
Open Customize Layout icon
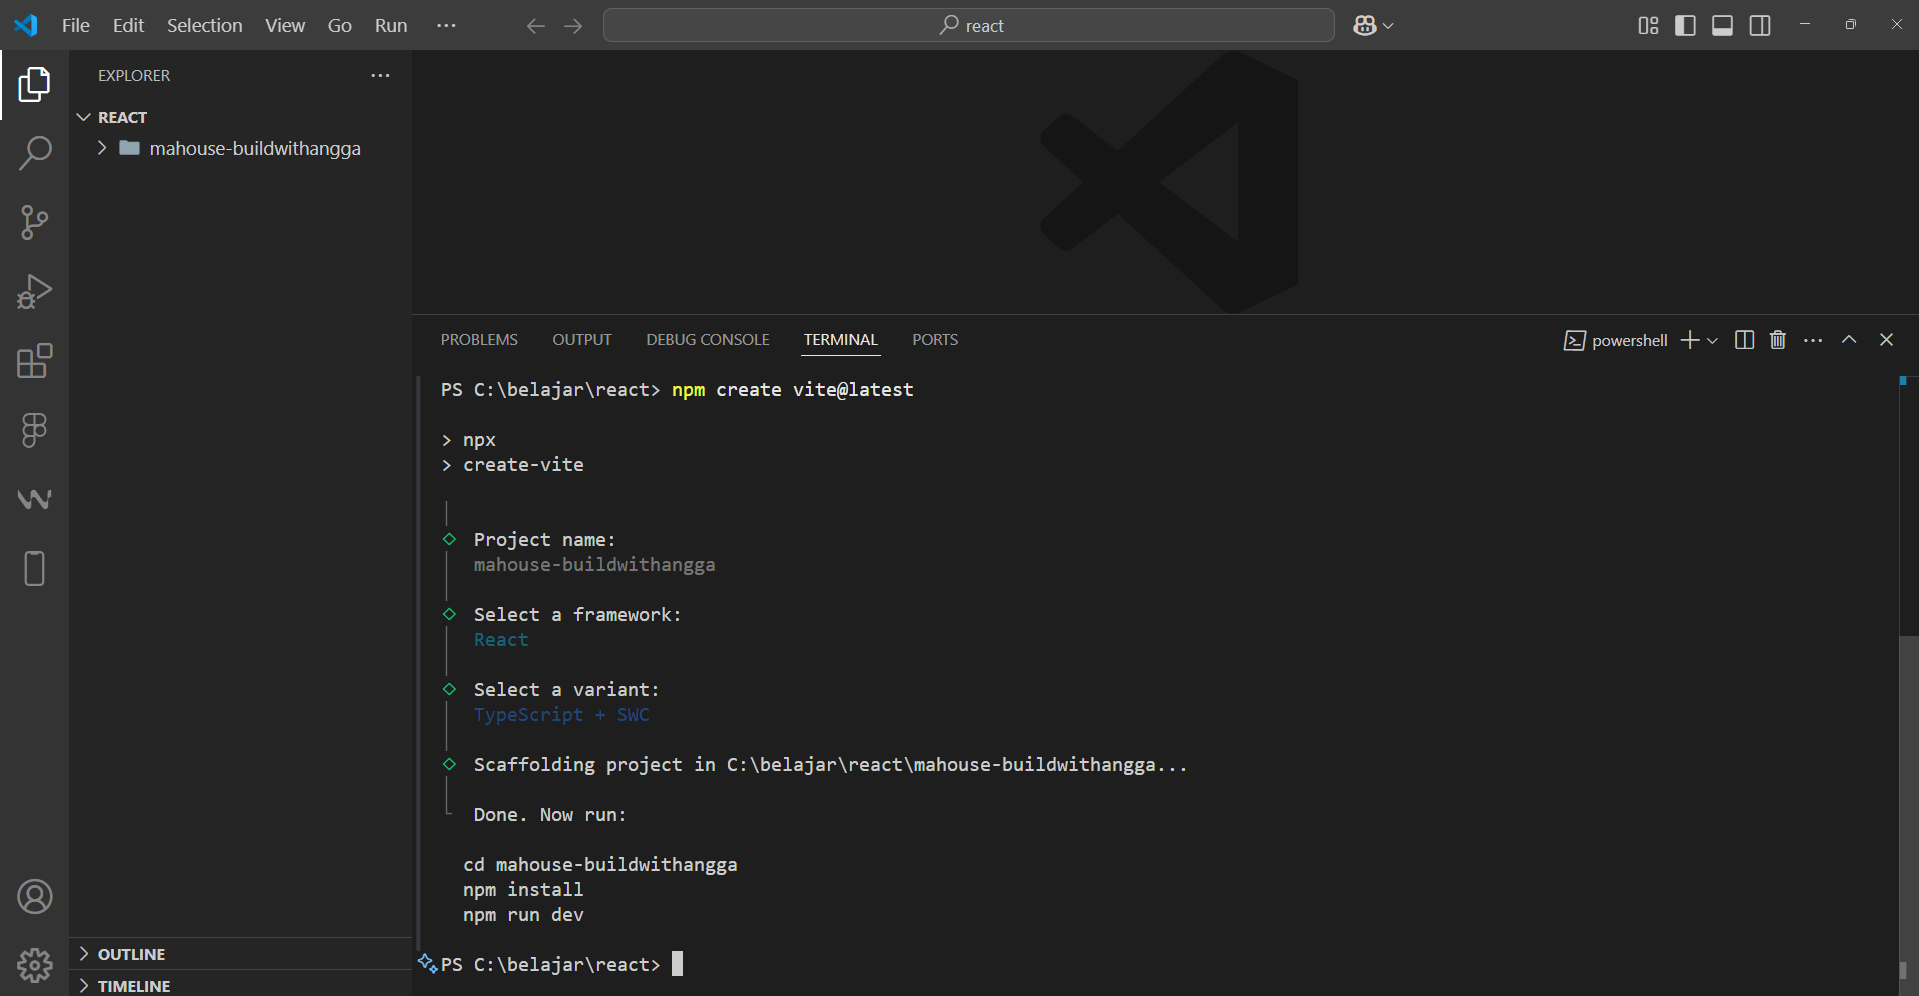[x=1648, y=26]
